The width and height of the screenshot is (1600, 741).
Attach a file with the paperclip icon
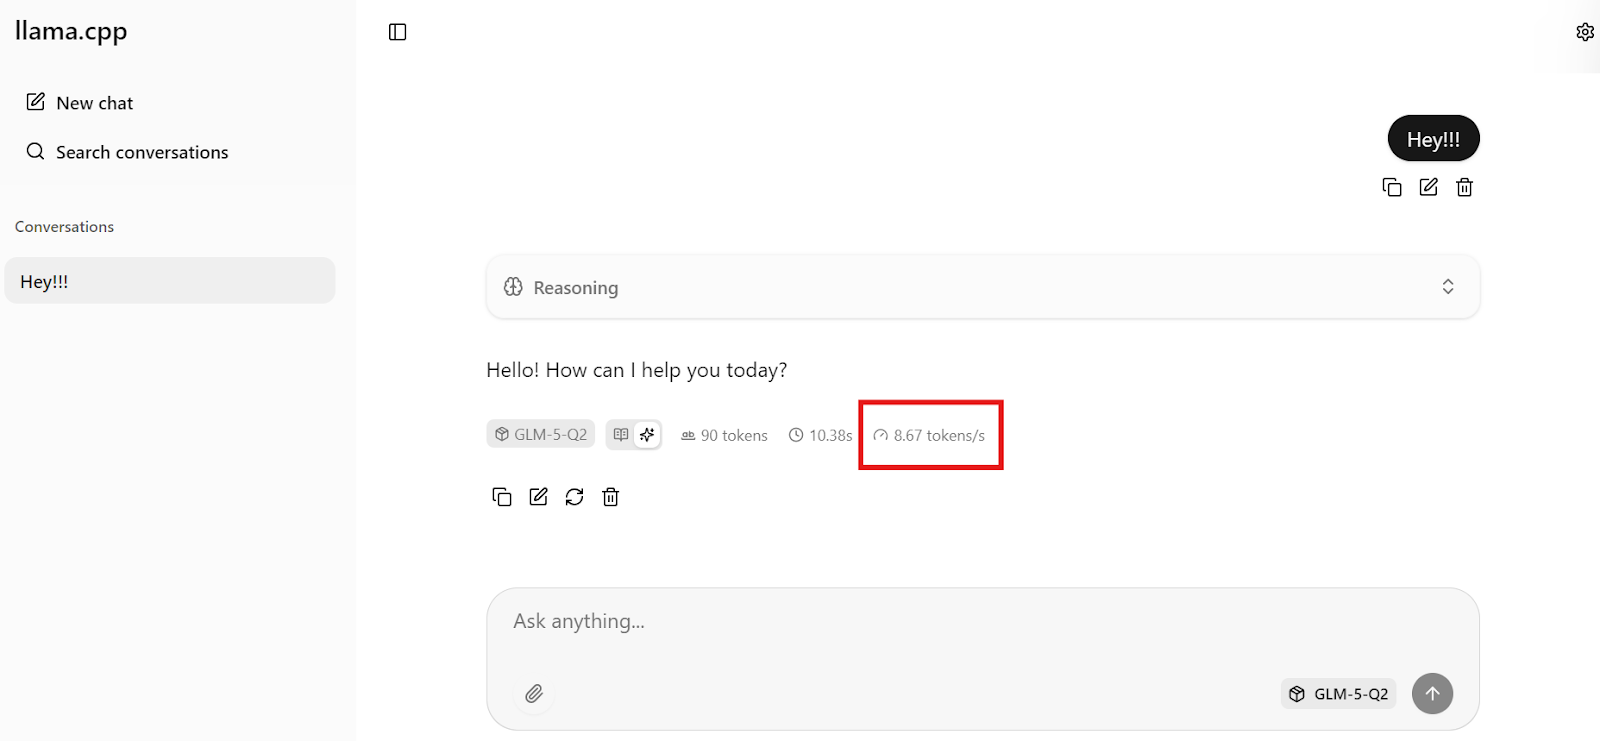click(x=534, y=694)
